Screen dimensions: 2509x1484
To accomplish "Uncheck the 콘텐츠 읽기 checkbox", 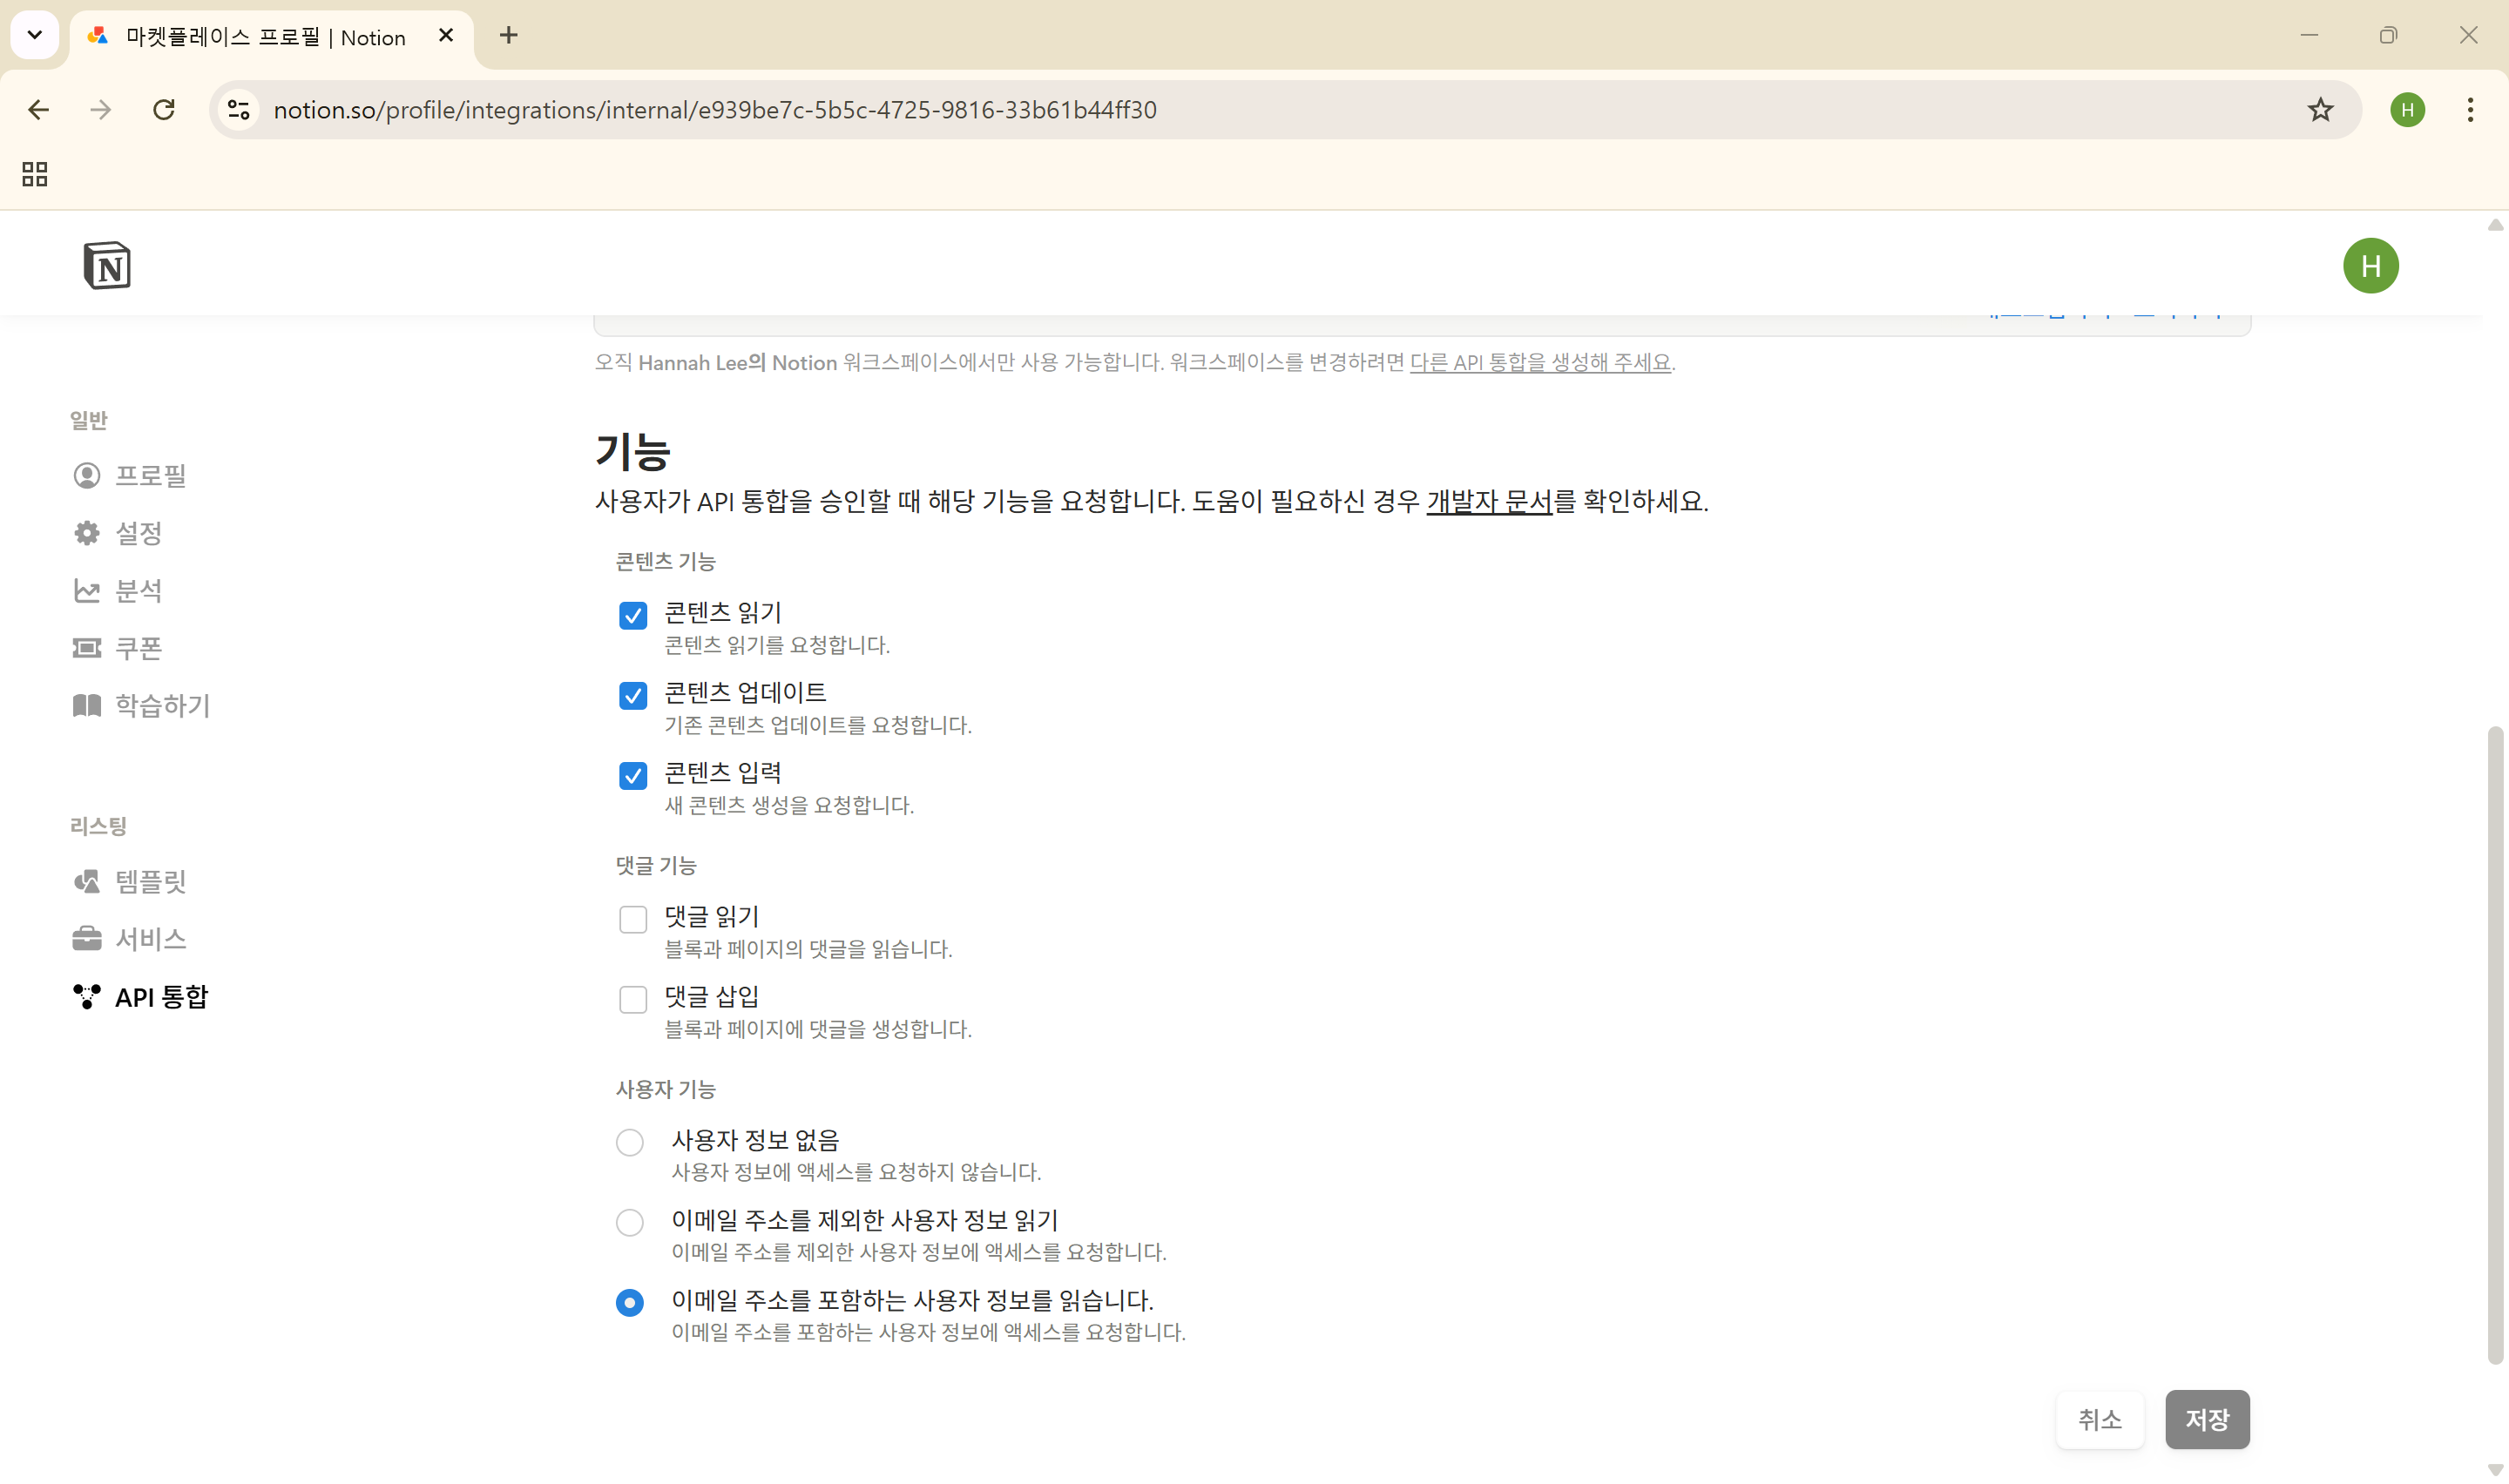I will coord(633,615).
